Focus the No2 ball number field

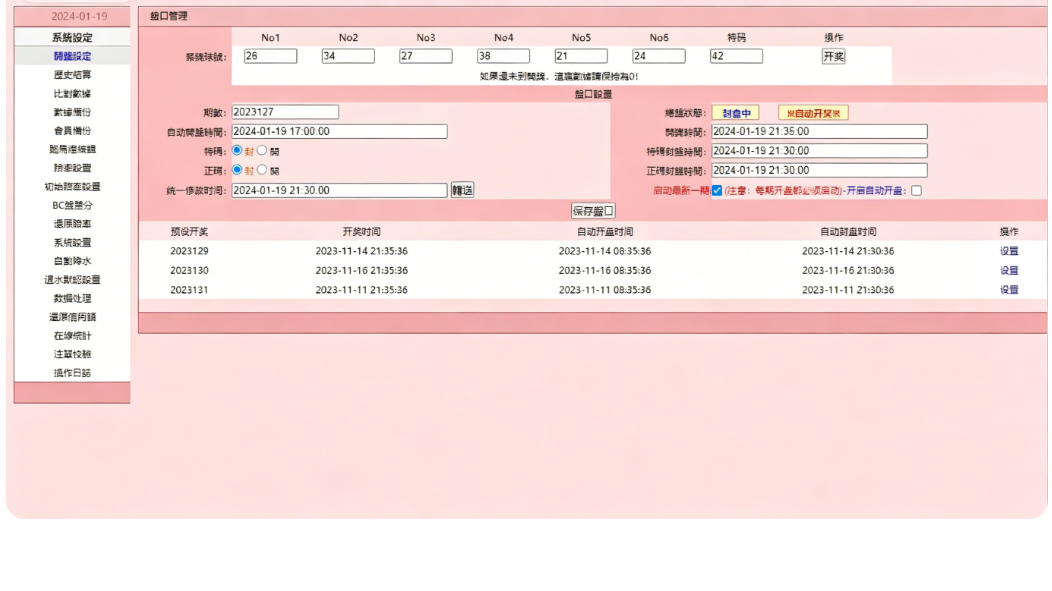pyautogui.click(x=348, y=56)
